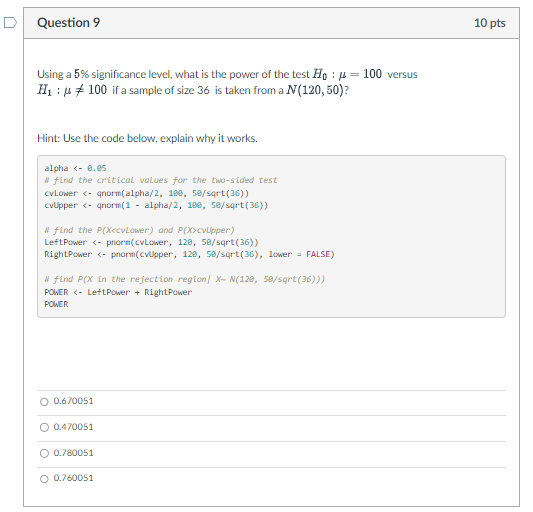Click the POWER <- LeftPower + RightPower line

[x=118, y=292]
